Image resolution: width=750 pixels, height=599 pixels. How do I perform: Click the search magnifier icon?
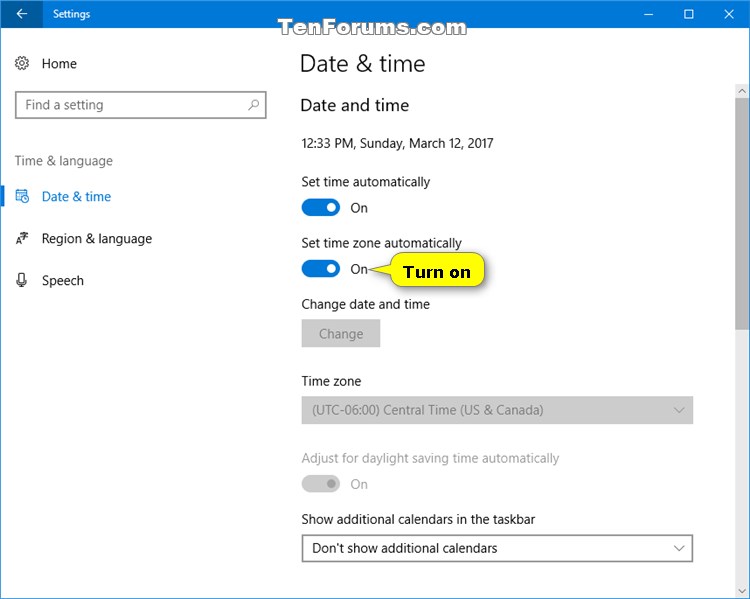click(254, 105)
